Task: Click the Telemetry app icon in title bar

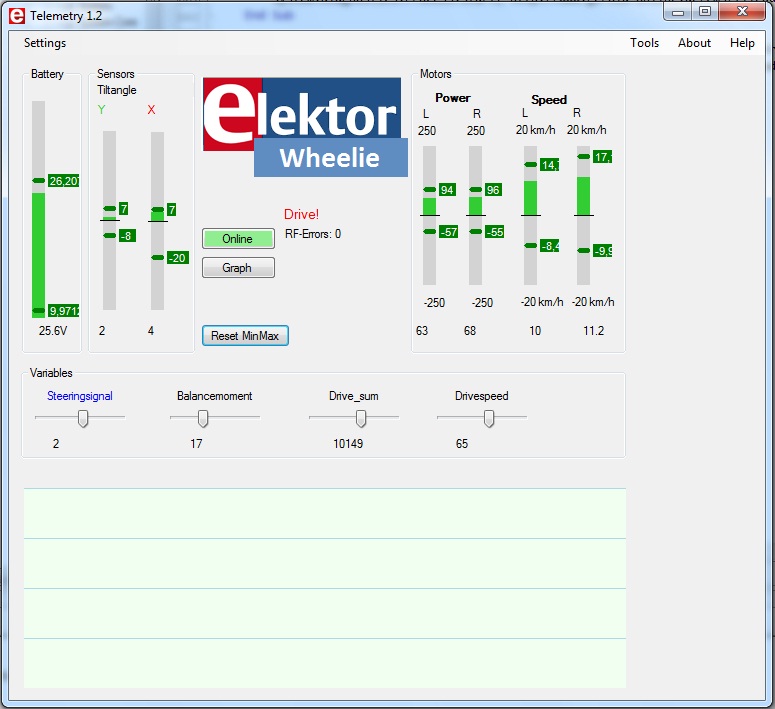Action: pos(16,15)
